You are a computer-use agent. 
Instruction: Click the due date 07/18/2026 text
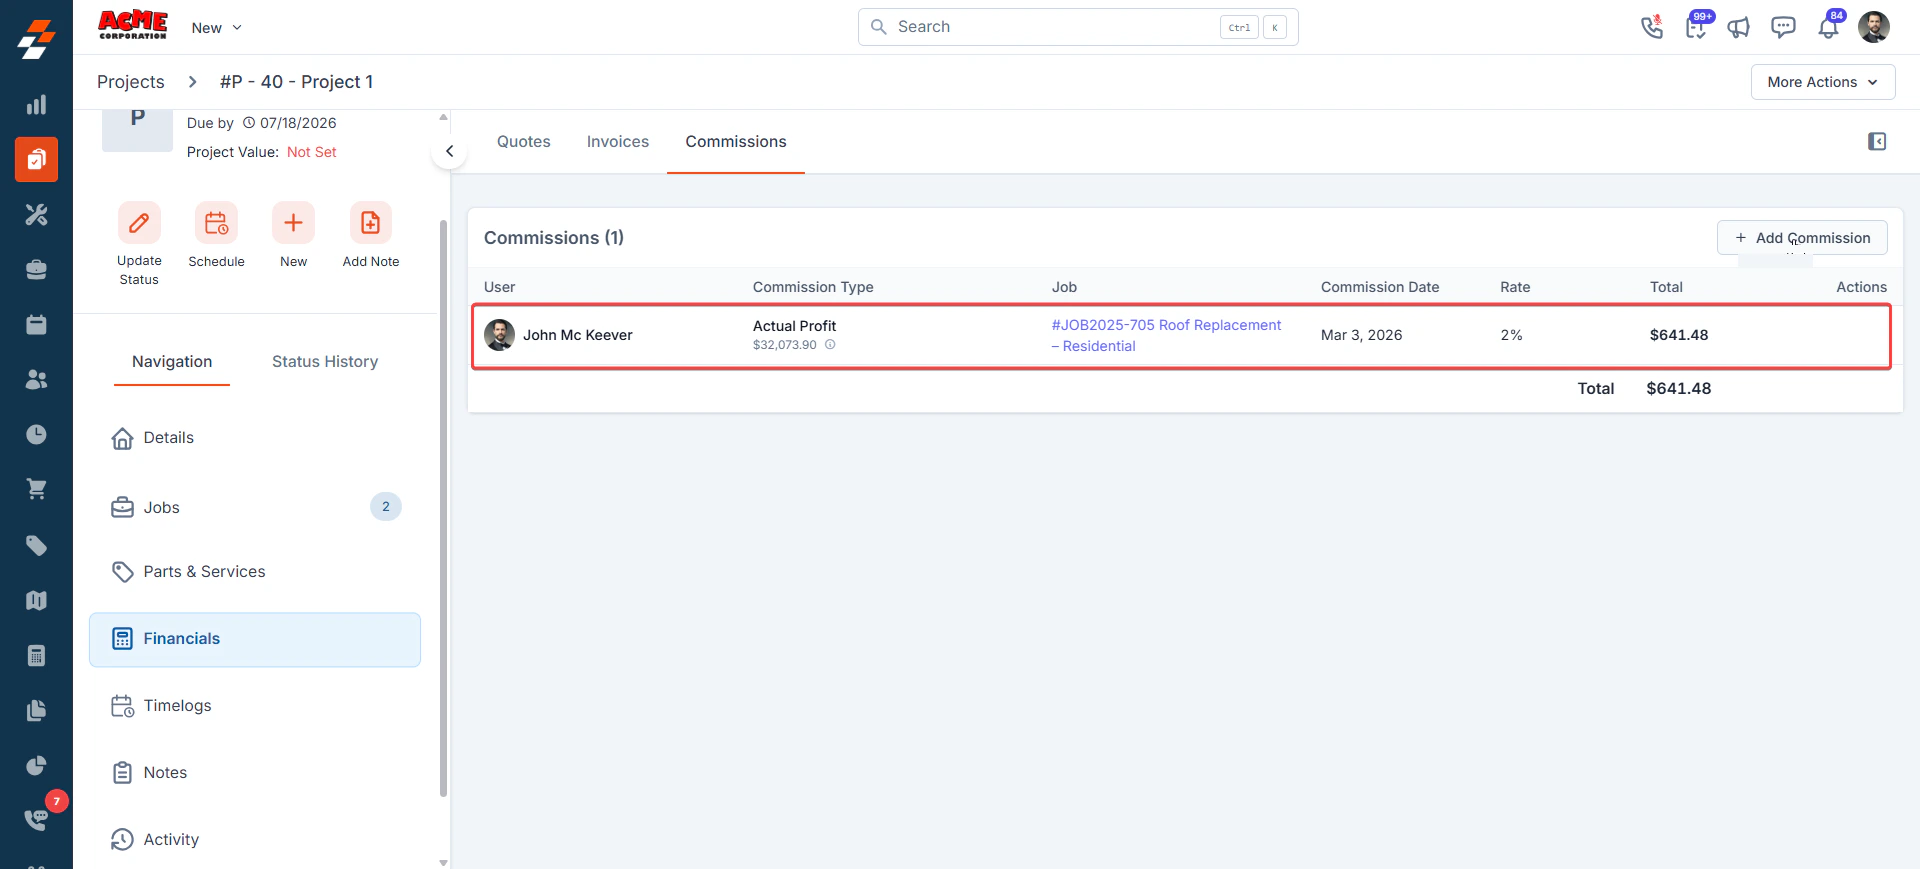(298, 123)
